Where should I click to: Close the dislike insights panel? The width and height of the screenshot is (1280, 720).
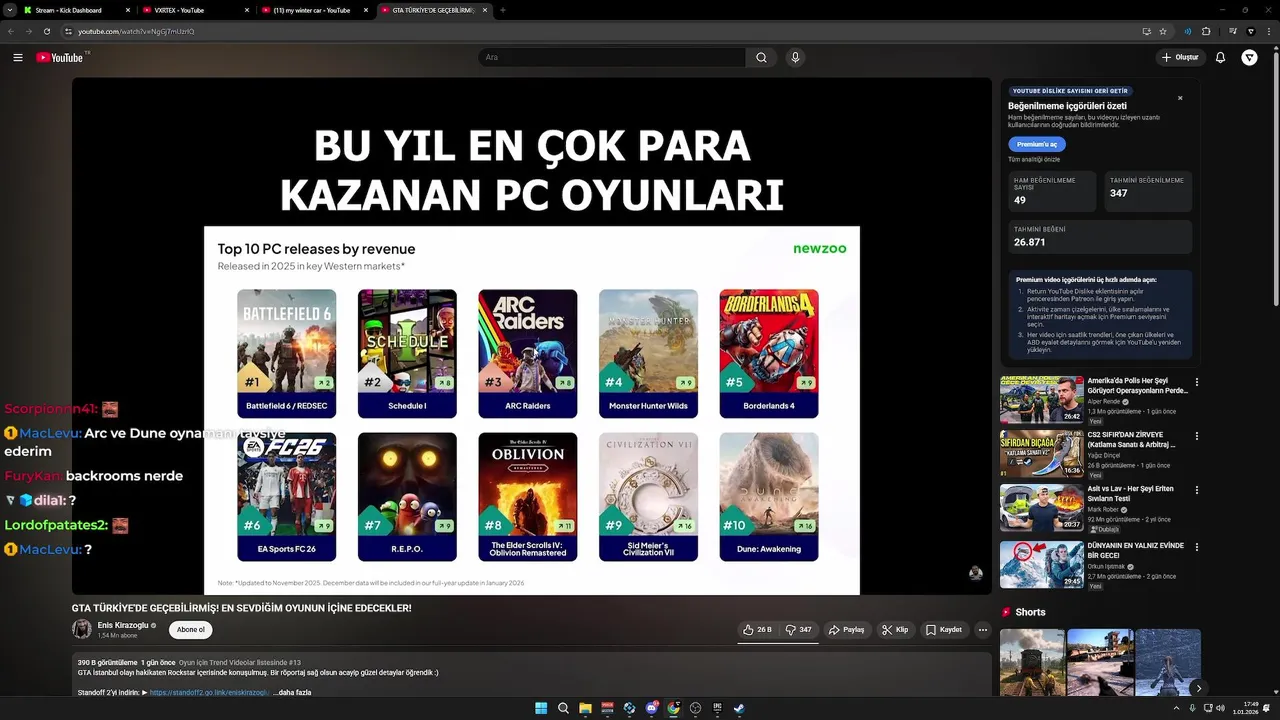click(1180, 98)
